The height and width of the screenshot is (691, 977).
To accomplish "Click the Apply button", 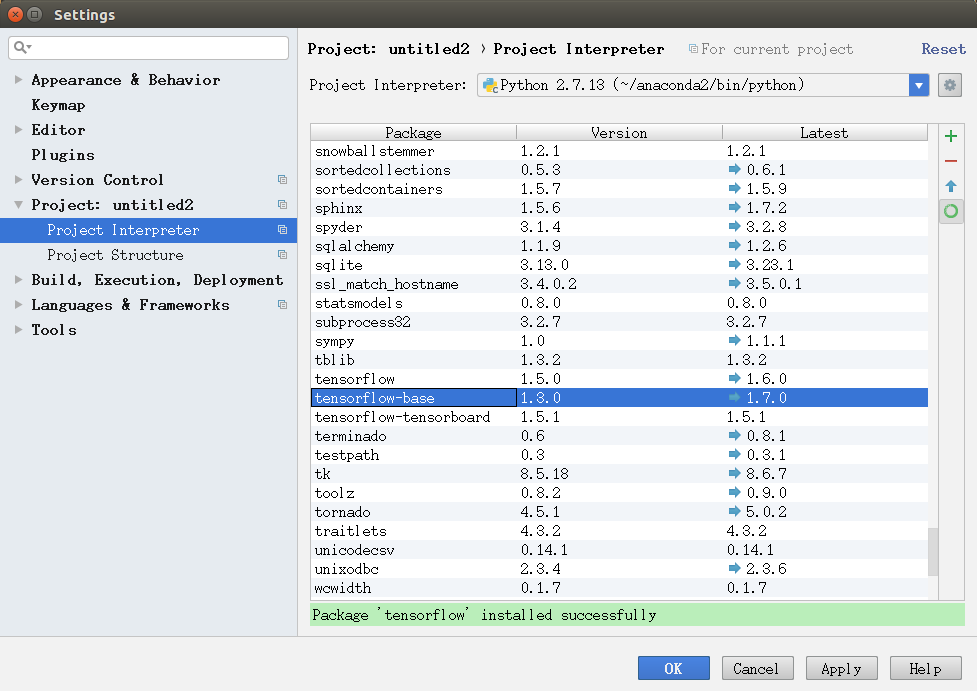I will [841, 669].
